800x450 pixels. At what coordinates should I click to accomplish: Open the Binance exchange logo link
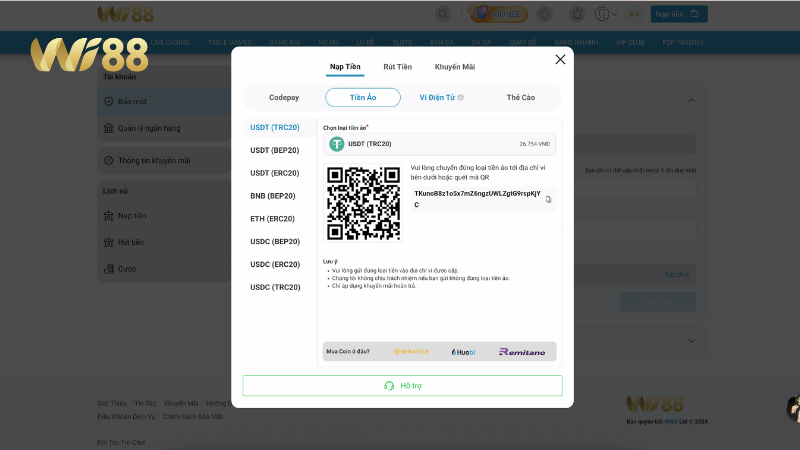click(x=411, y=352)
